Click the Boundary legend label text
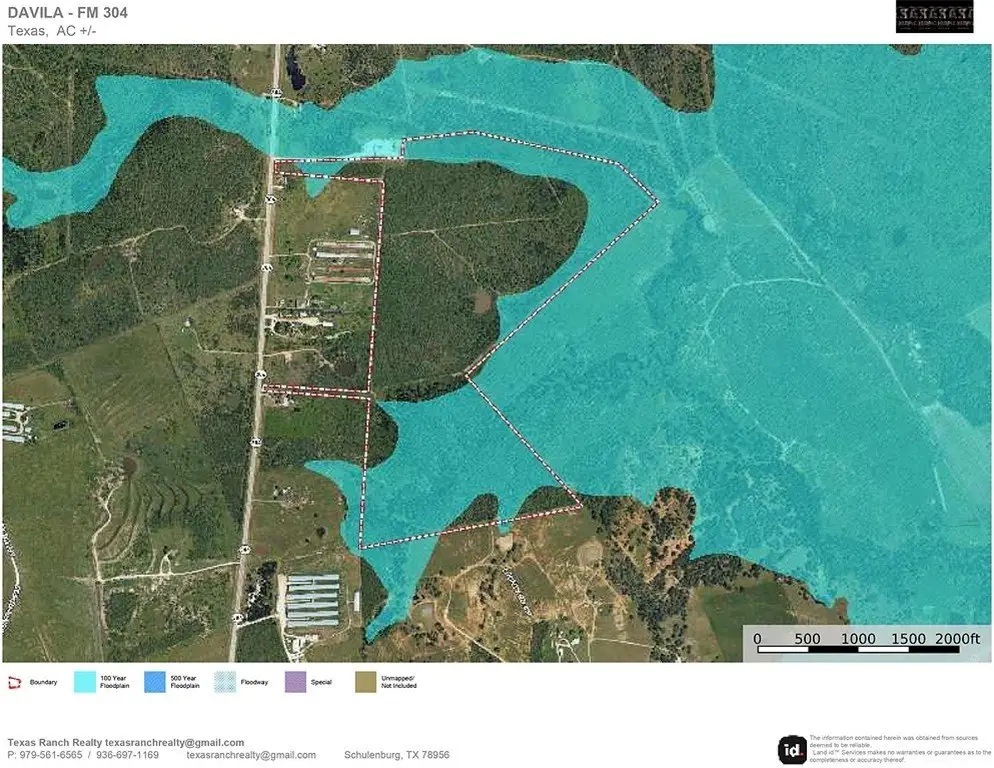 (x=44, y=682)
